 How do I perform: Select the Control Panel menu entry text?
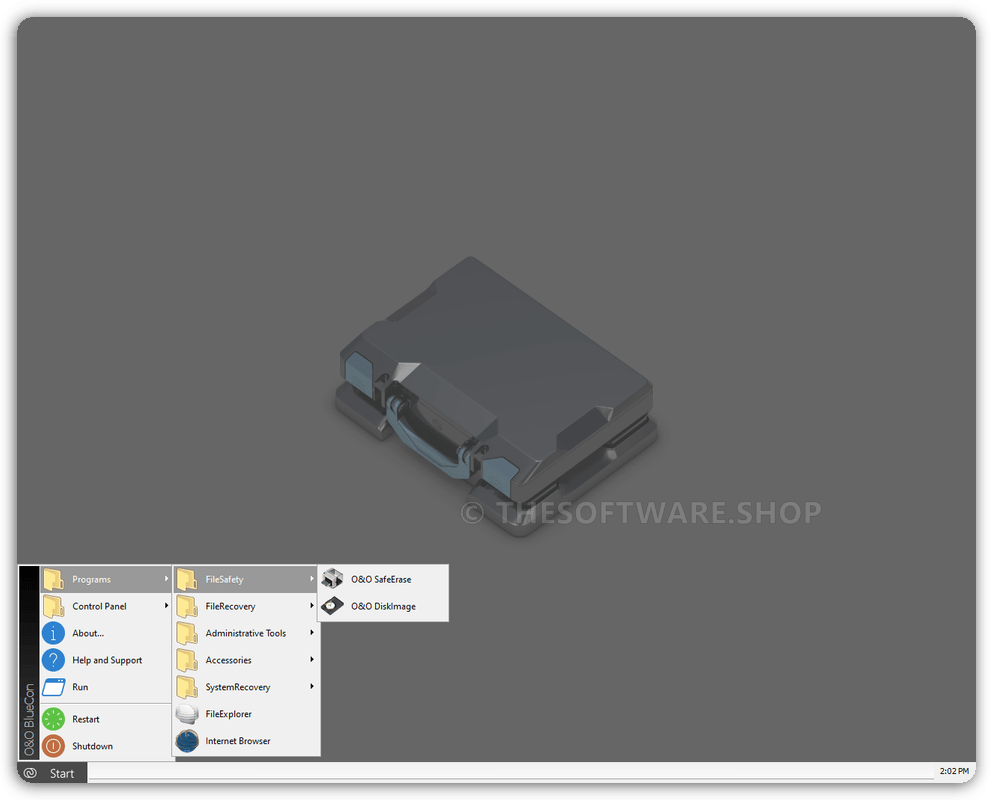(99, 606)
